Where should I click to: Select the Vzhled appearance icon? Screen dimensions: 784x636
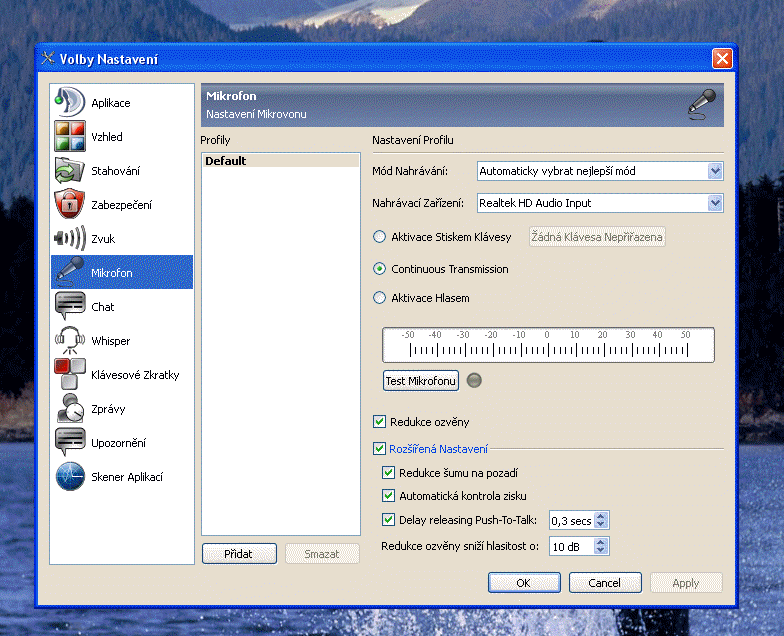point(70,137)
